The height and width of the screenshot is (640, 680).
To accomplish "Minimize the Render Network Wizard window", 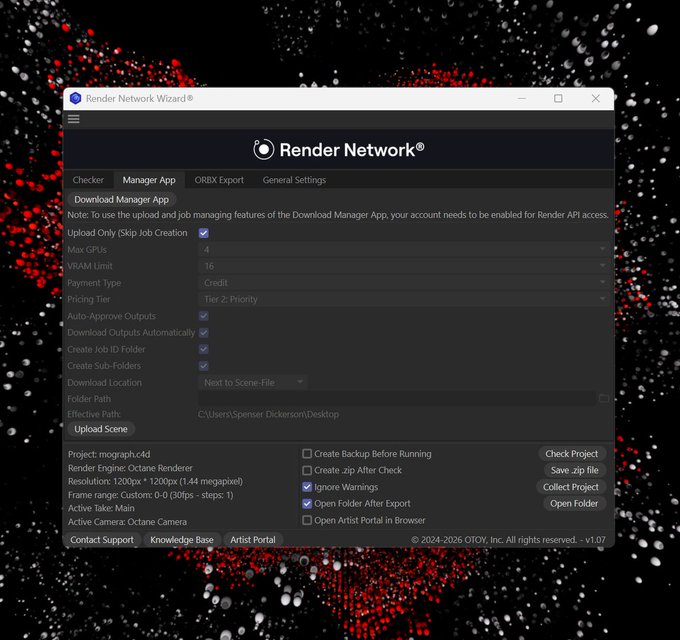I will click(x=522, y=98).
